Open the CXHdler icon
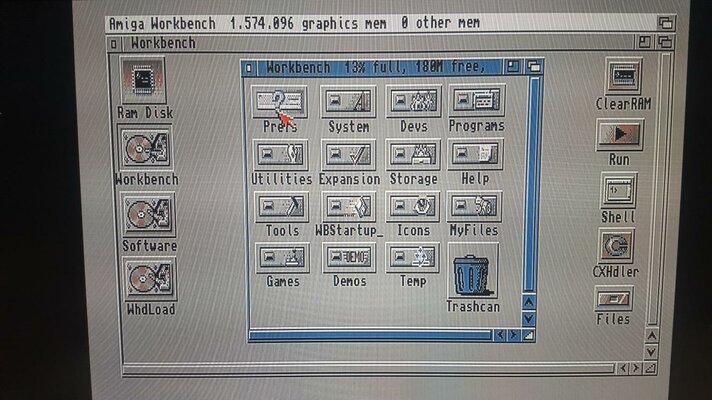This screenshot has width=712, height=400. click(616, 245)
